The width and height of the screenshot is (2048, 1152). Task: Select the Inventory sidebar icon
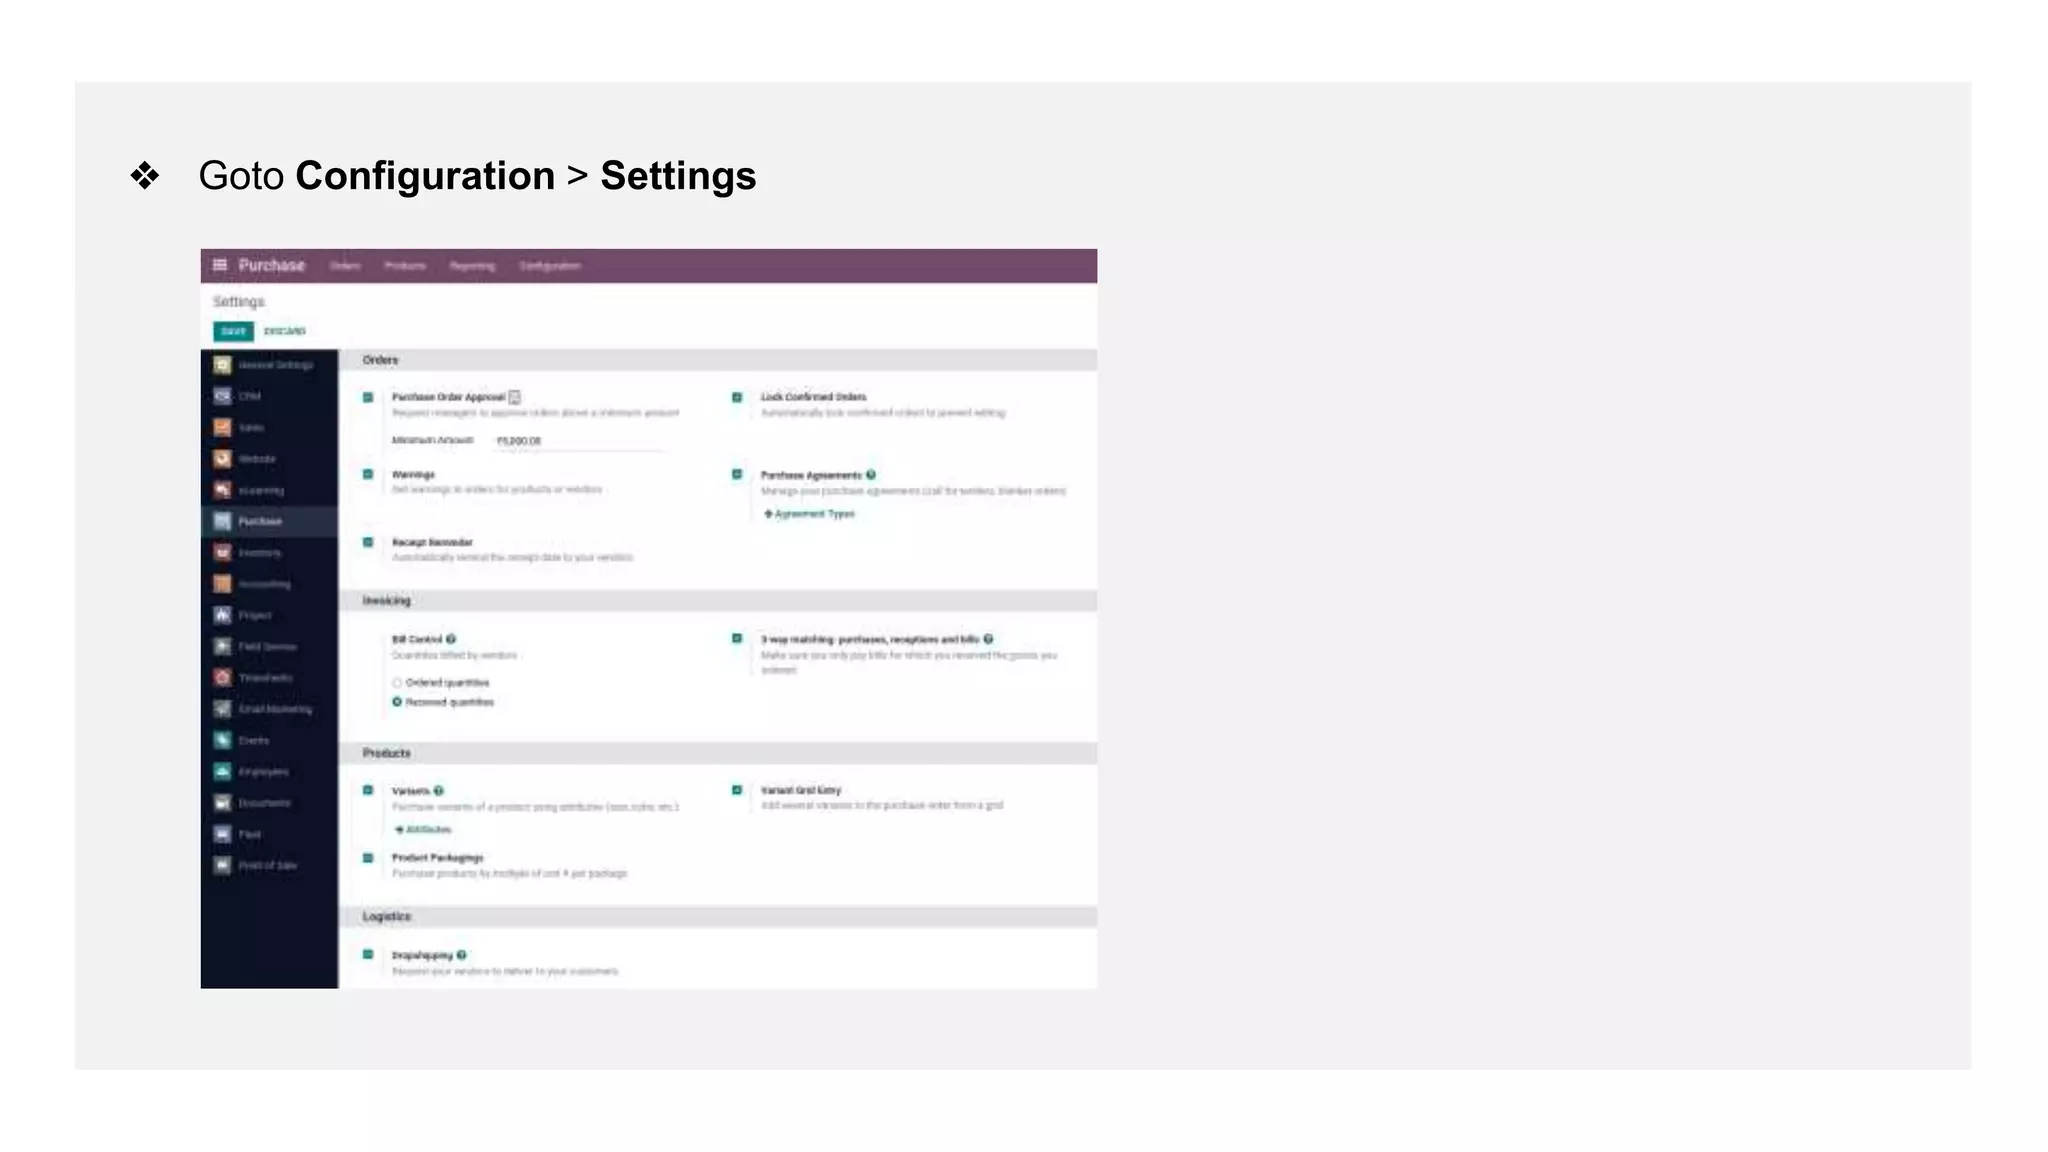[x=222, y=552]
